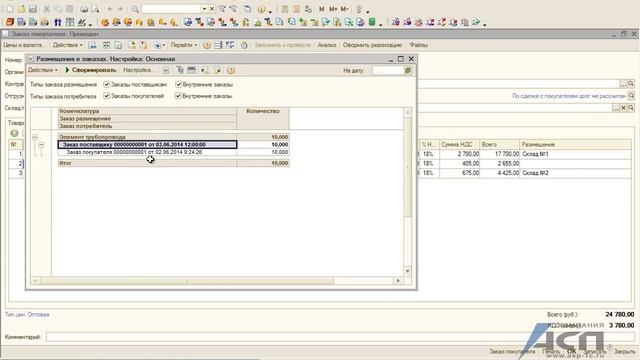Collapse the Заказ поставщику subgroup
The width and height of the screenshot is (640, 360).
pos(41,144)
